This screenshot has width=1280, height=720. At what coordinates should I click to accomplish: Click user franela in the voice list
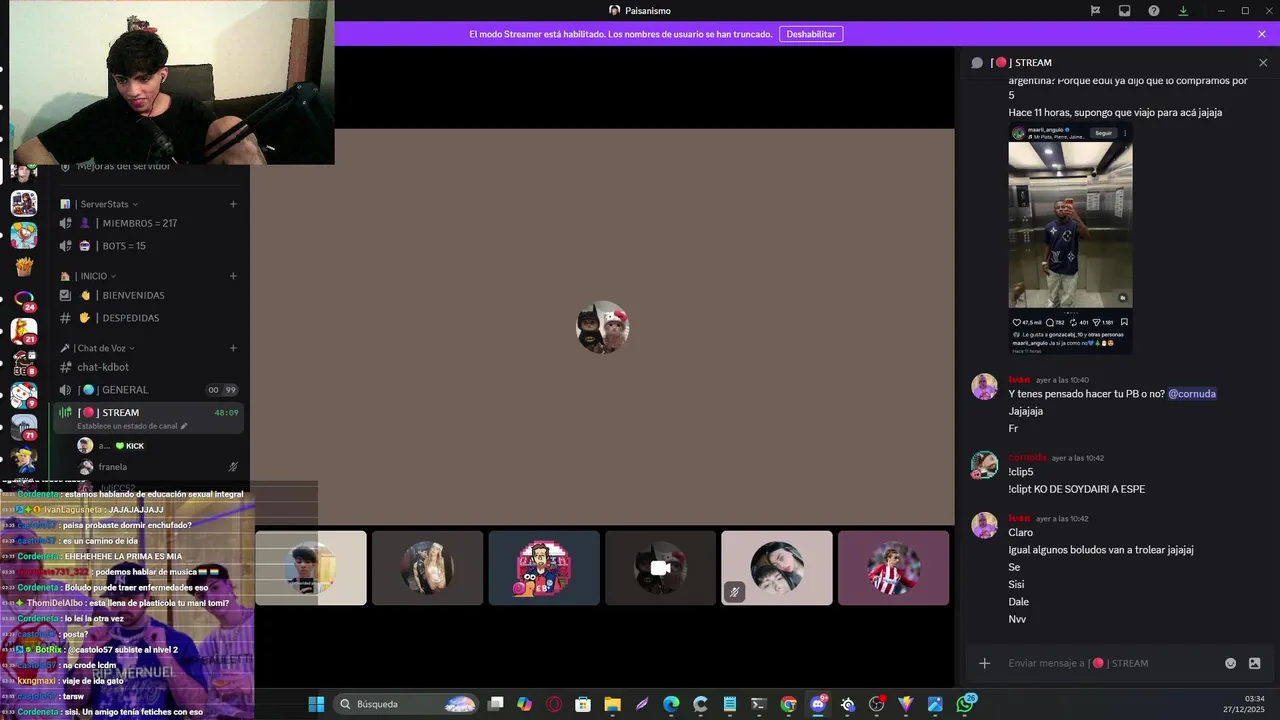click(113, 467)
